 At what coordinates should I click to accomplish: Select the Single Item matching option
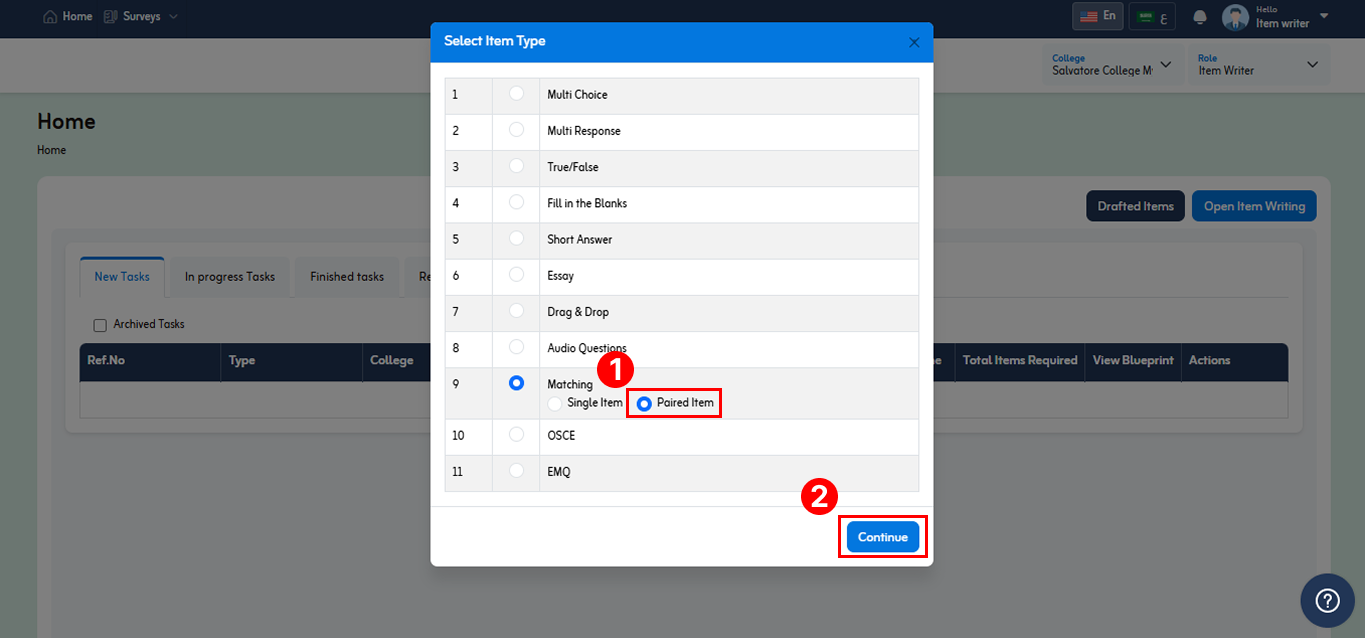click(x=555, y=403)
